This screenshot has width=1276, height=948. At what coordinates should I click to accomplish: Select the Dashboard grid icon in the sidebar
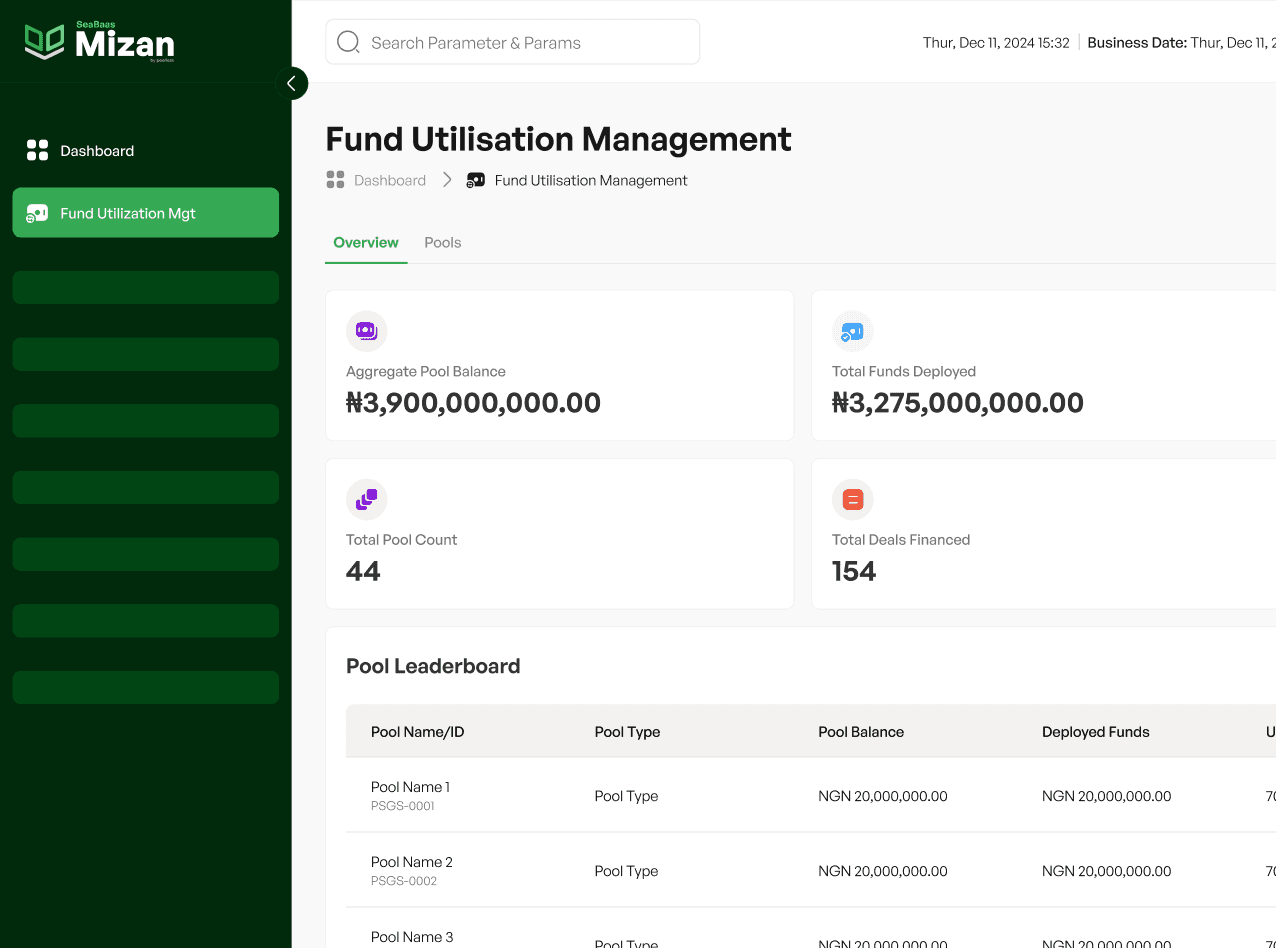(37, 150)
